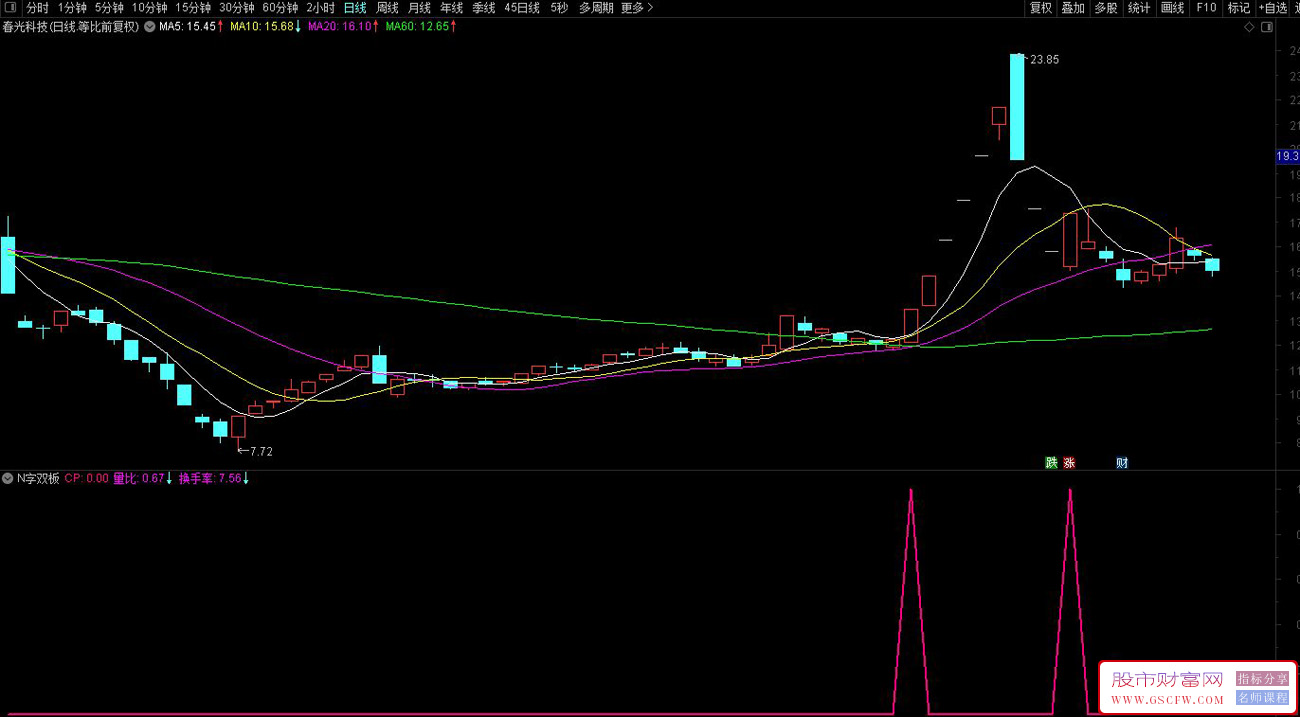Click stock title 春光科技(日线,等比前复权)
Viewport: 1300px width, 717px height.
click(x=71, y=27)
